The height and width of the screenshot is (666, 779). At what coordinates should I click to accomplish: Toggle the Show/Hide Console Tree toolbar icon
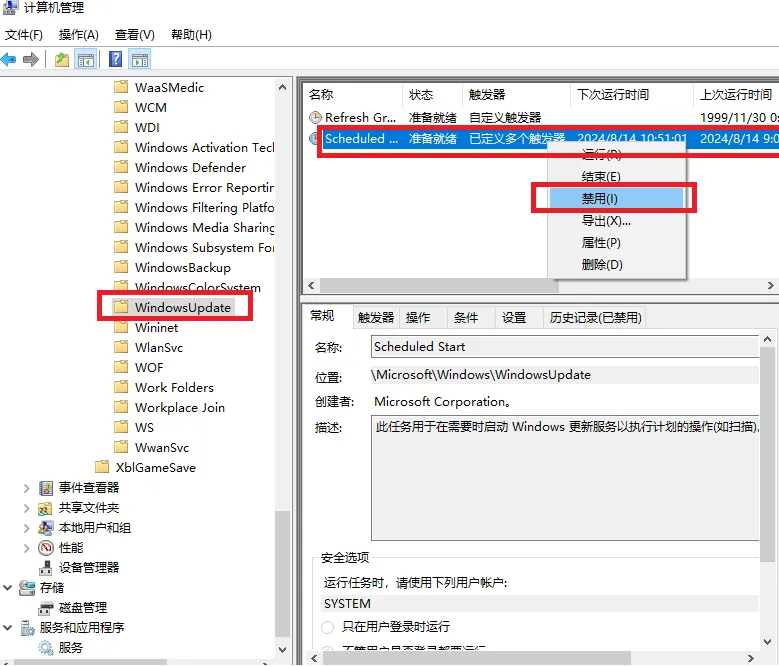pos(86,59)
